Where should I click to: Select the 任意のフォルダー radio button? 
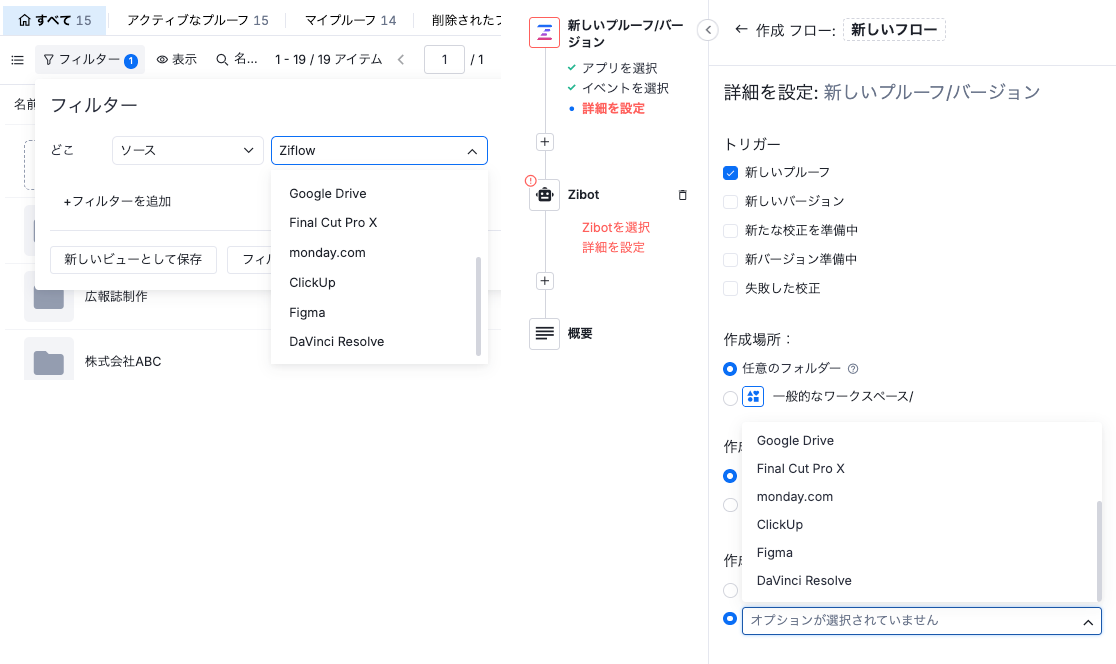pos(730,369)
